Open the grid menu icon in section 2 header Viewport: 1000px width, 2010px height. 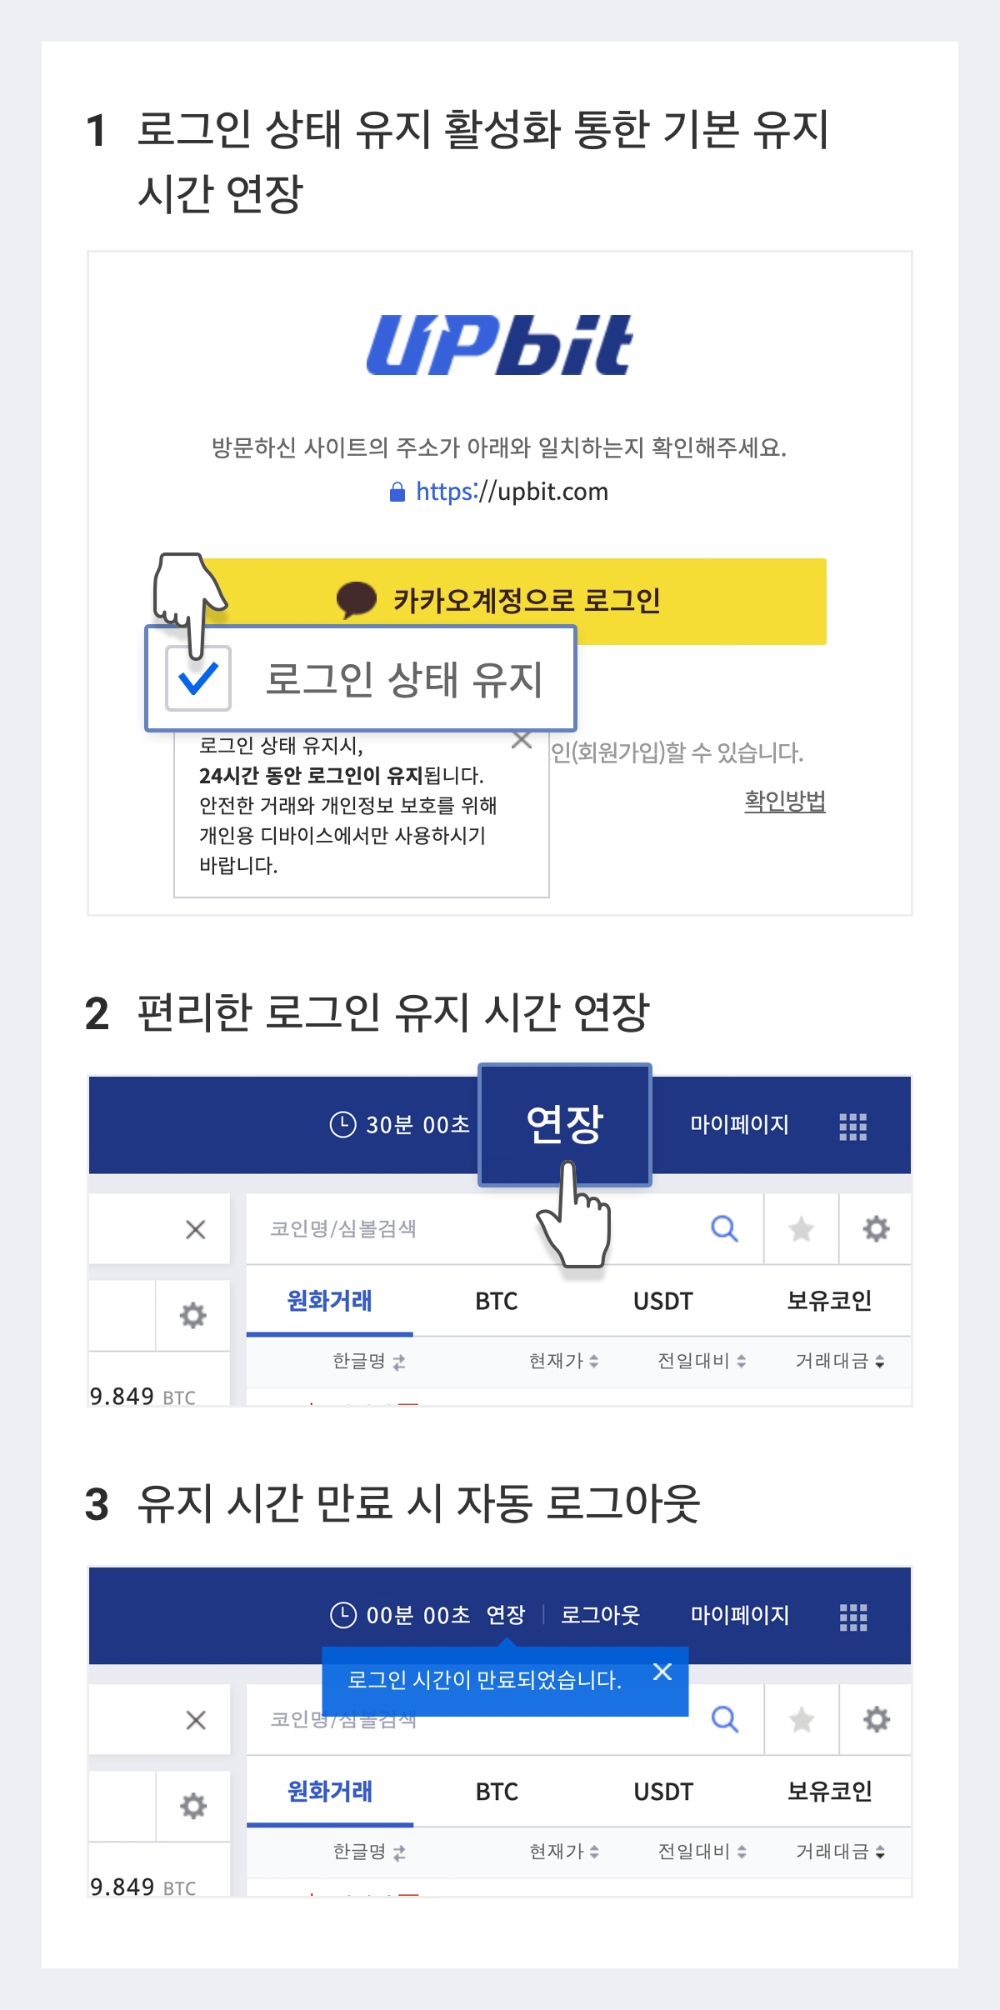(853, 1127)
